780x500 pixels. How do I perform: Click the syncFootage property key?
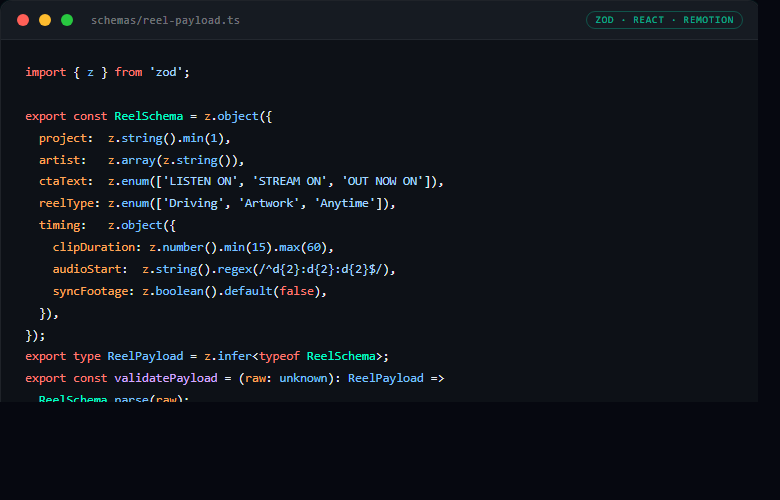pyautogui.click(x=90, y=291)
